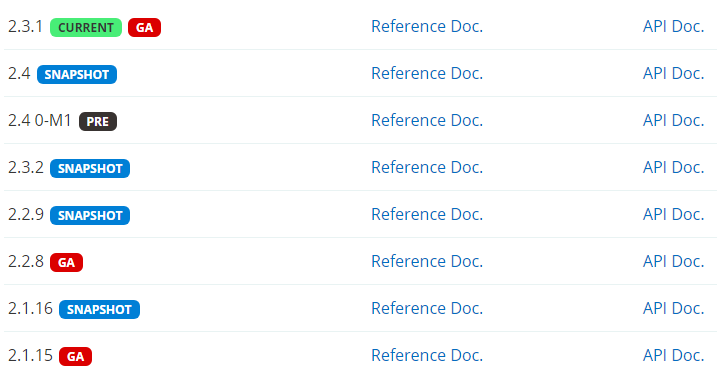Open Reference Doc. for version 2.3.1
Screen dimensions: 717x376
pyautogui.click(x=427, y=27)
